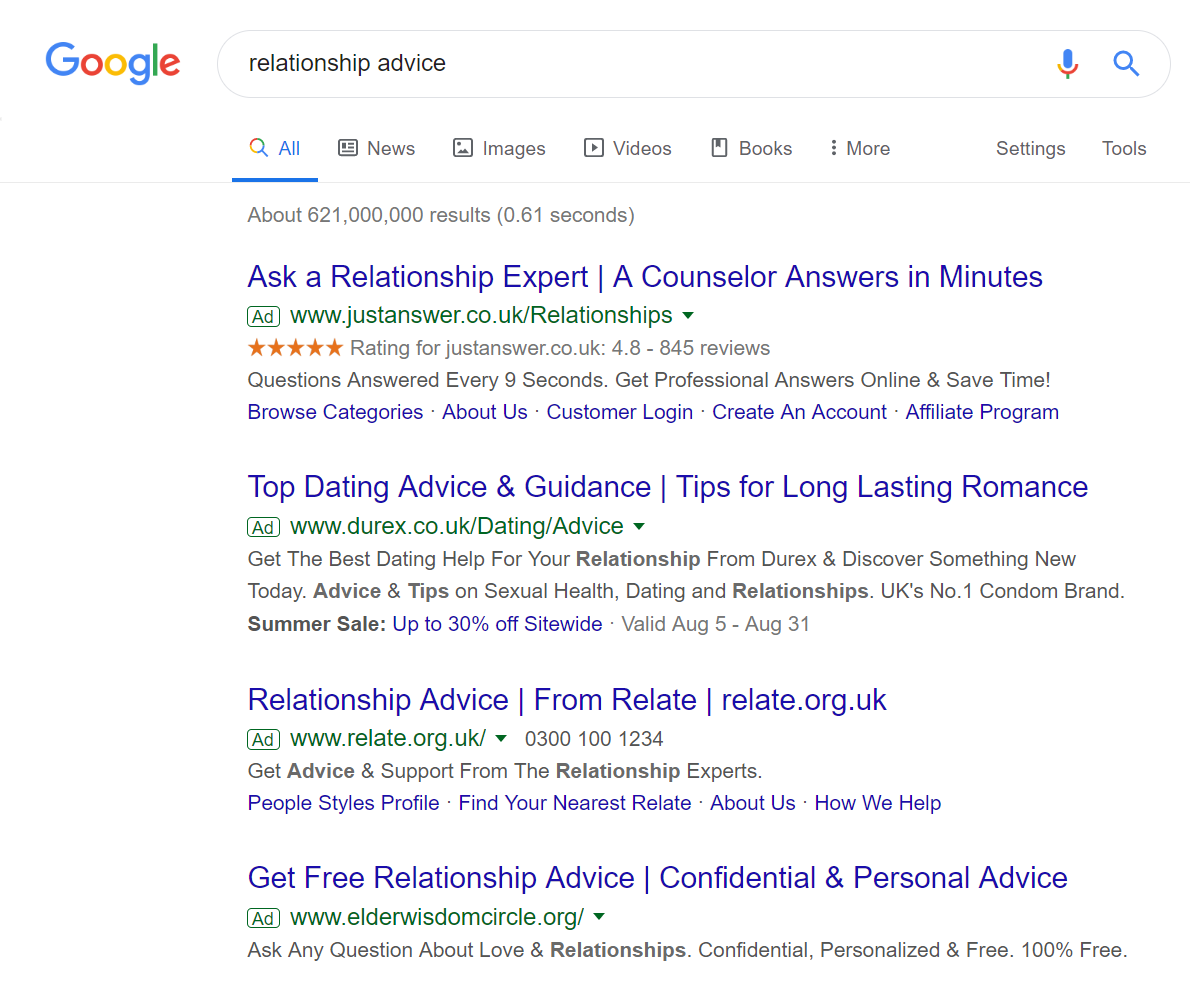Click the magnifier icon on All tab
1190x988 pixels.
click(259, 147)
